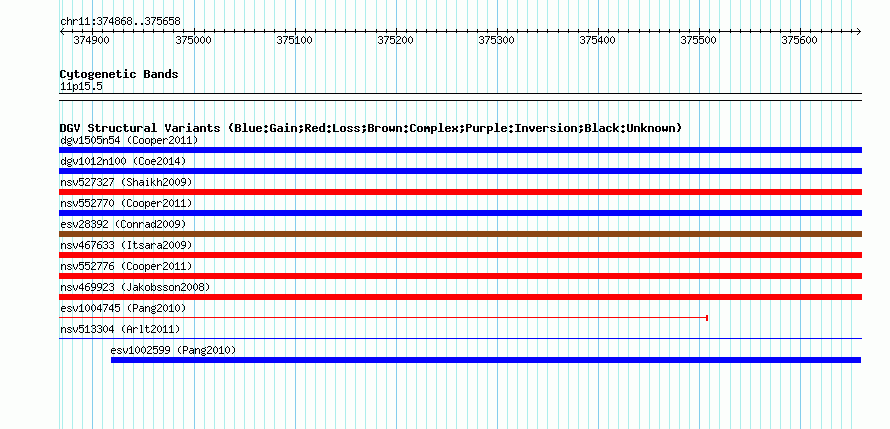
Task: Click the 11p15.5 cytogenetic band line
Action: click(460, 97)
